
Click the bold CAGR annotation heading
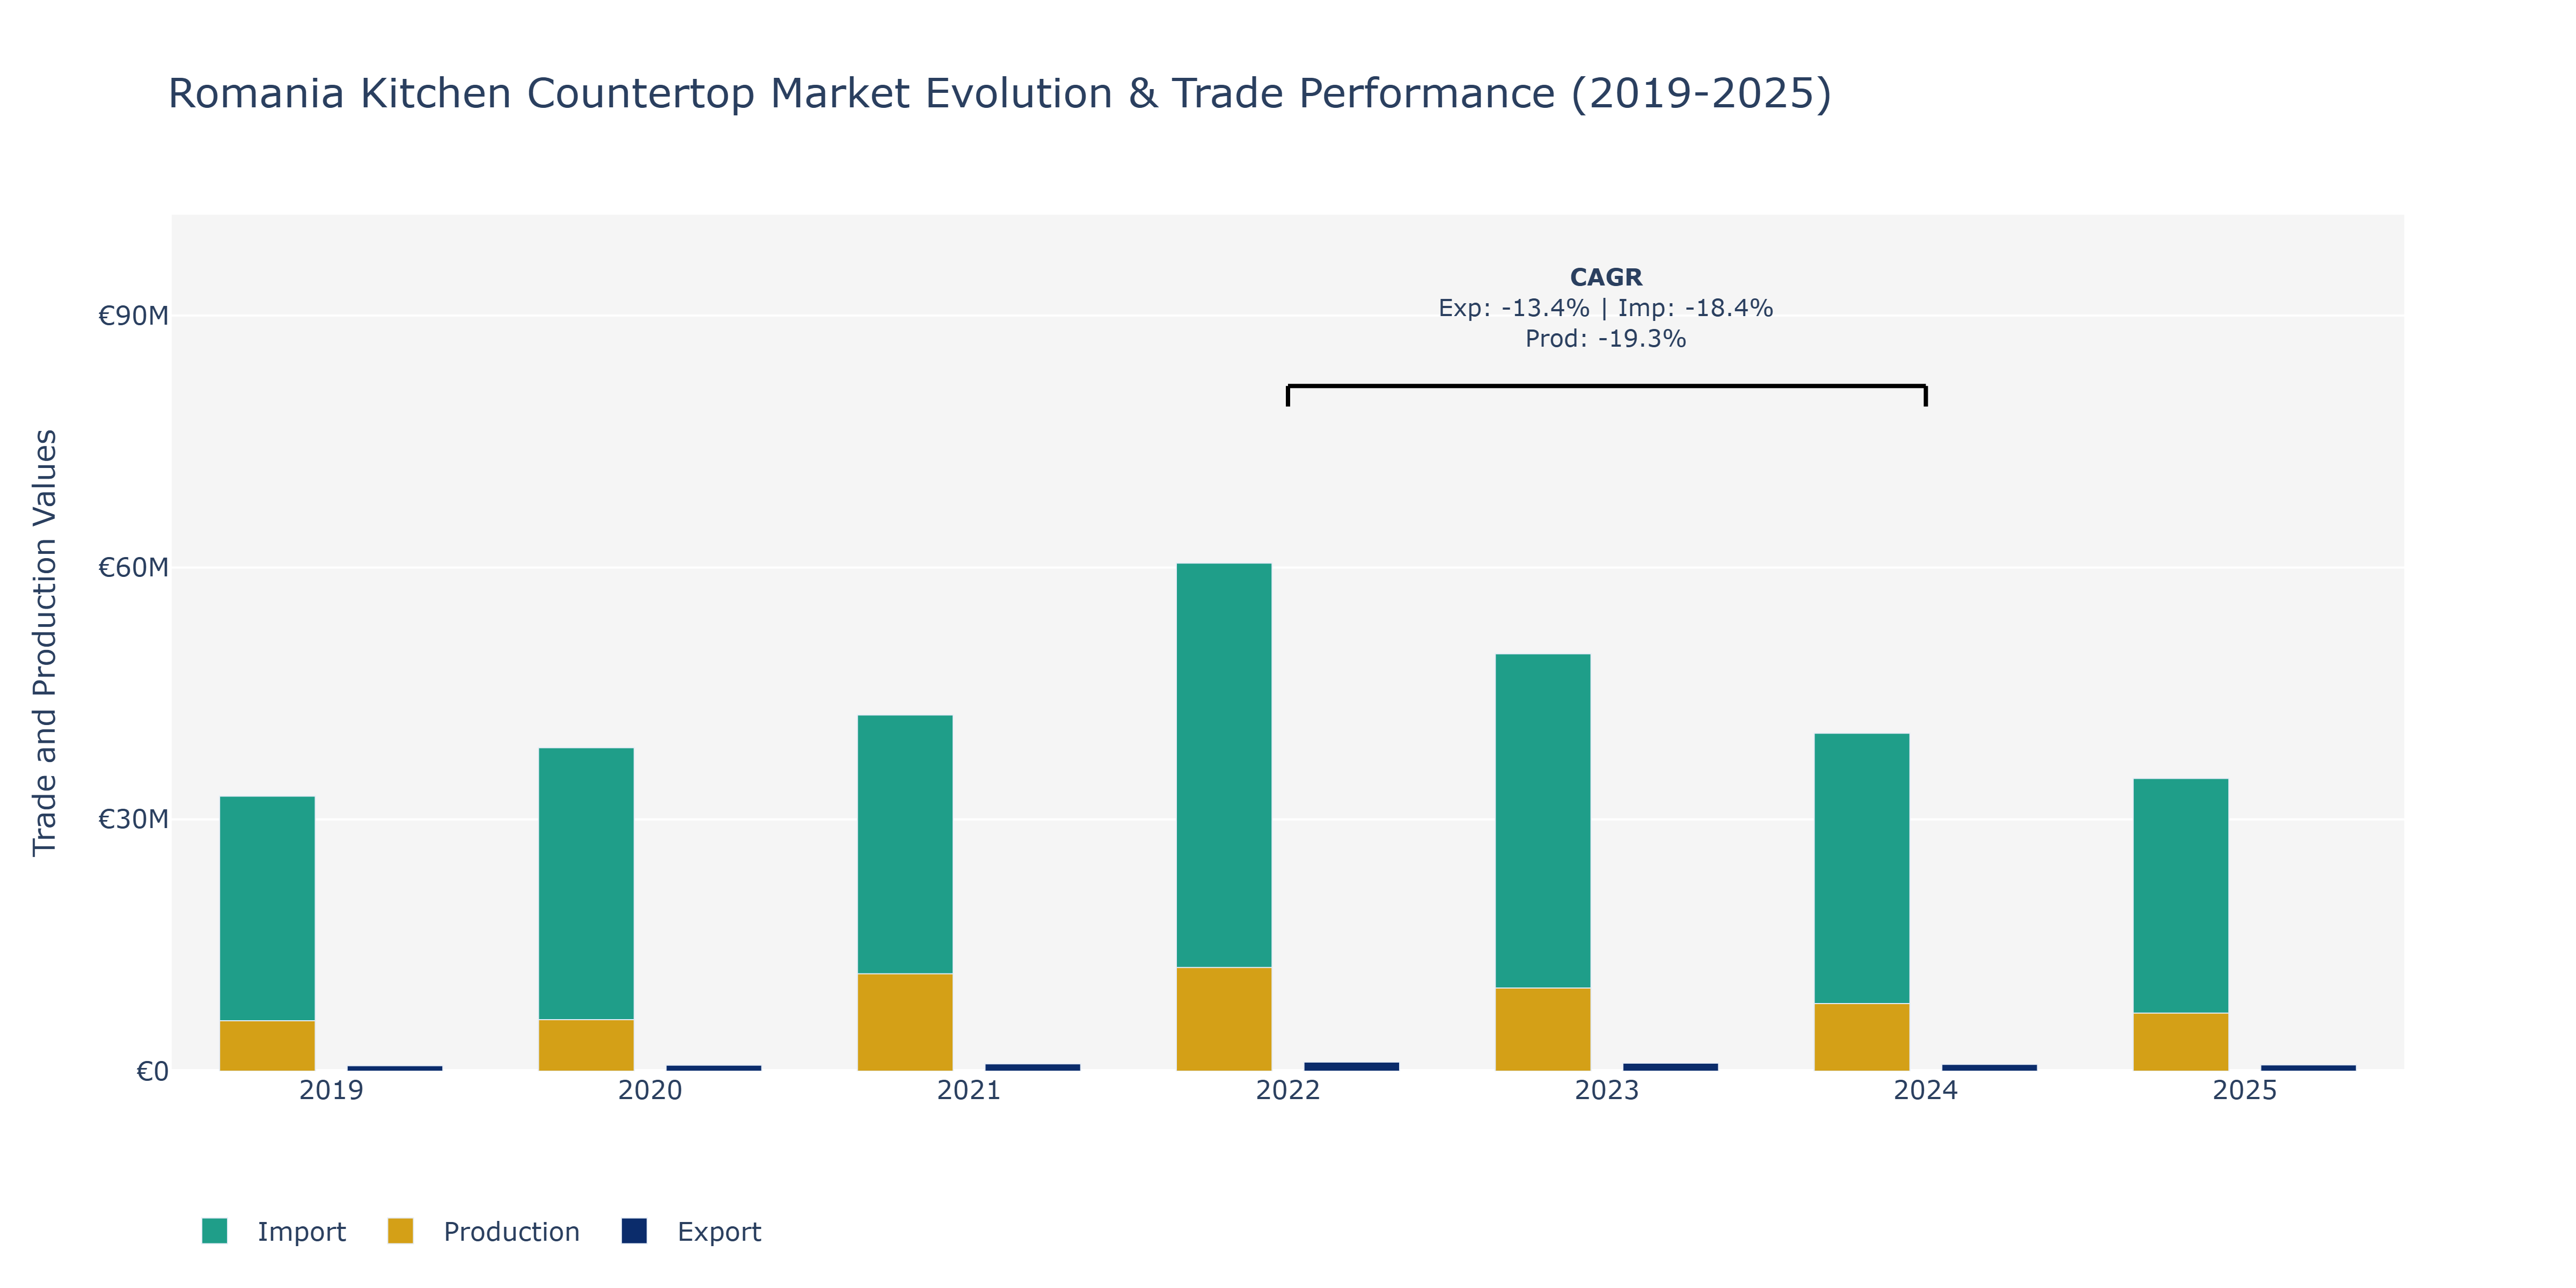point(1606,277)
